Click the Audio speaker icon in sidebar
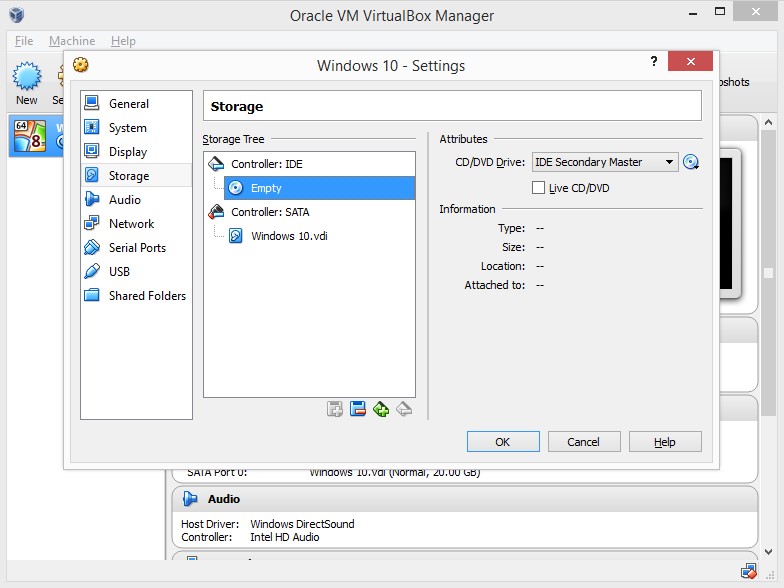Screen dimensions: 784x588 [x=92, y=199]
